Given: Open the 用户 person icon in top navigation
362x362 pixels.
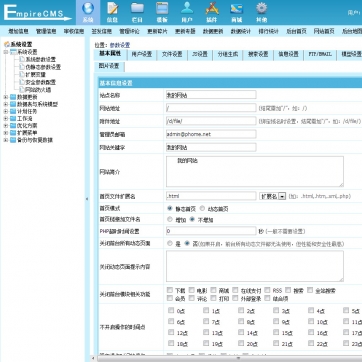Looking at the screenshot, I should pyautogui.click(x=187, y=8).
